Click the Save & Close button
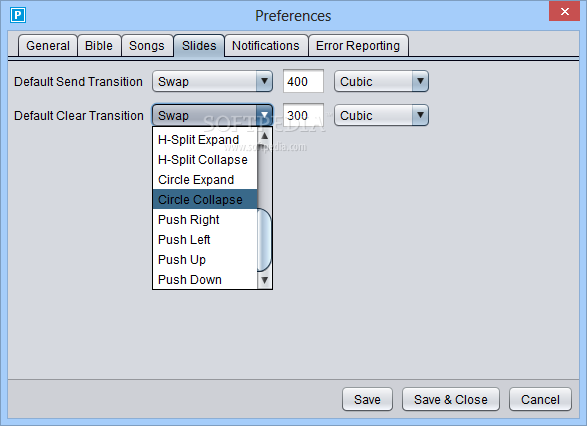This screenshot has height=426, width=587. pyautogui.click(x=451, y=399)
